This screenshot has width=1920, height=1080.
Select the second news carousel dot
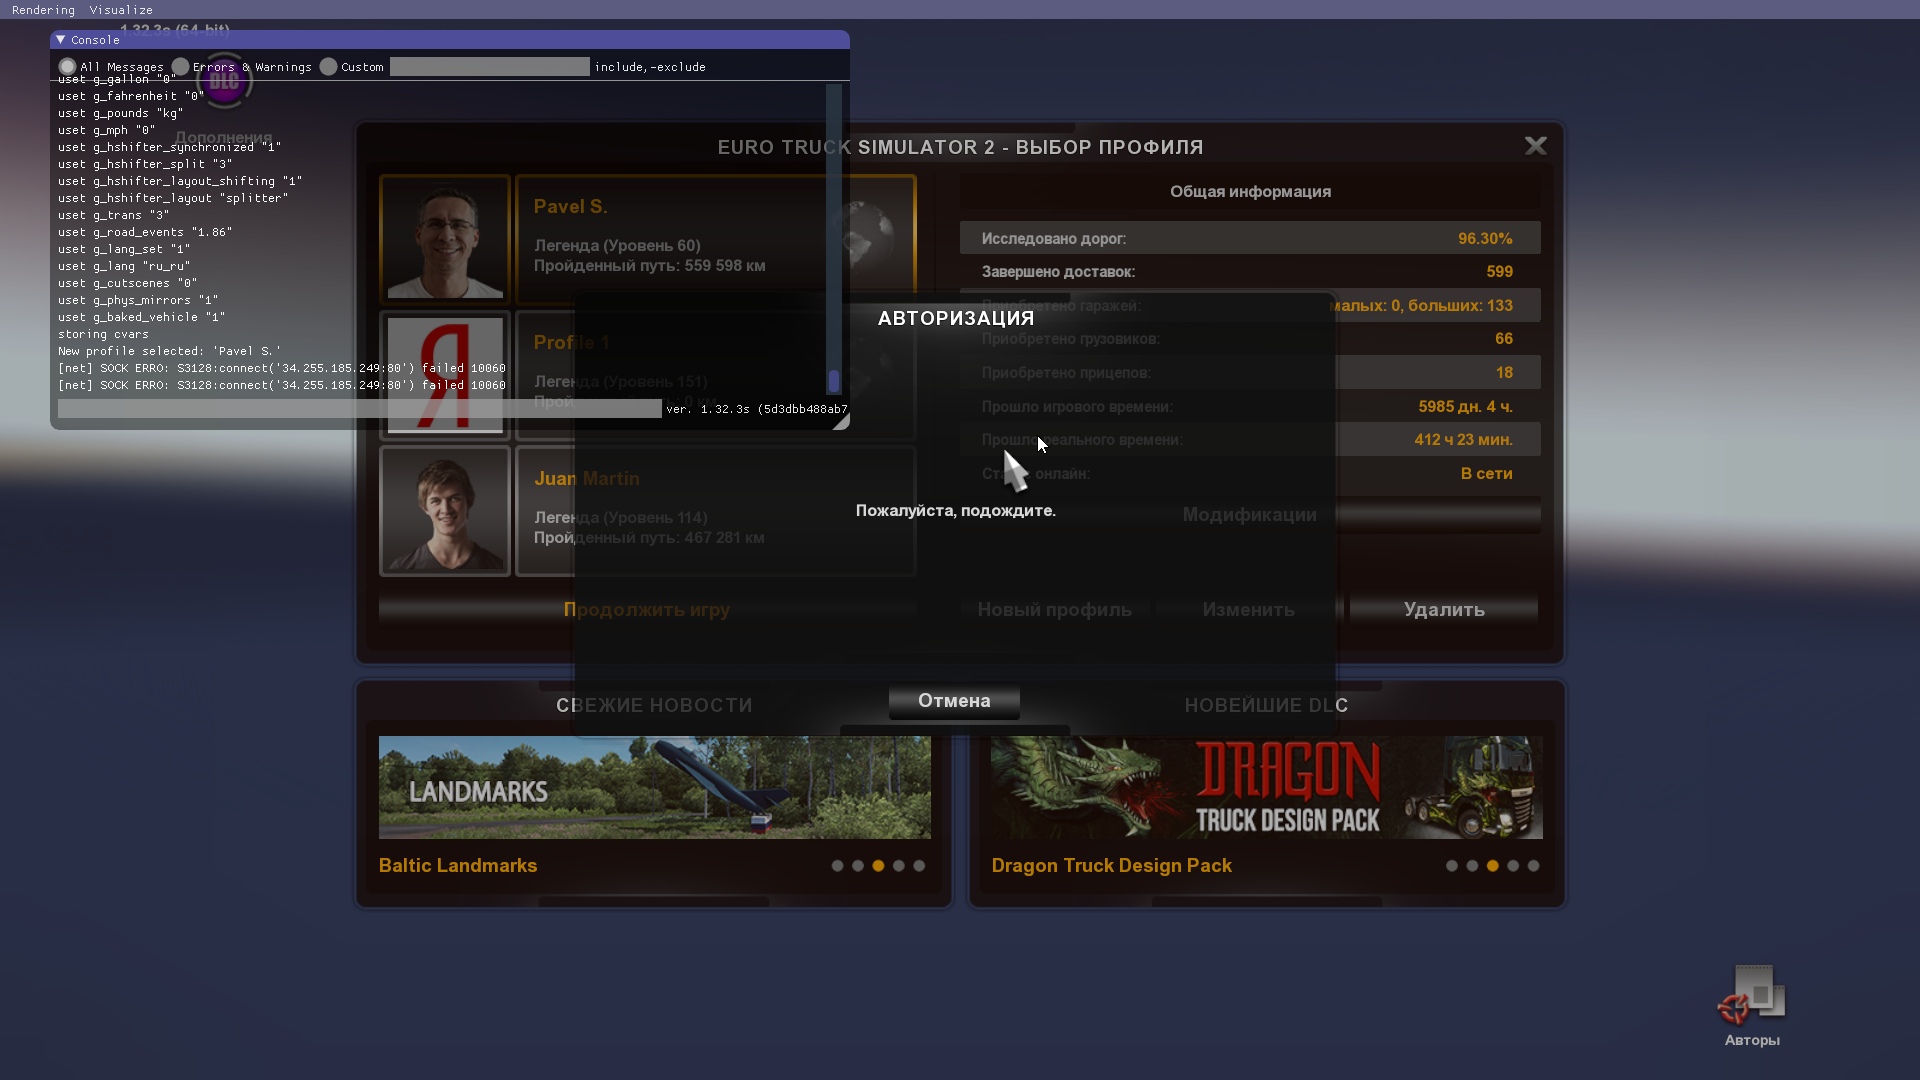coord(858,866)
